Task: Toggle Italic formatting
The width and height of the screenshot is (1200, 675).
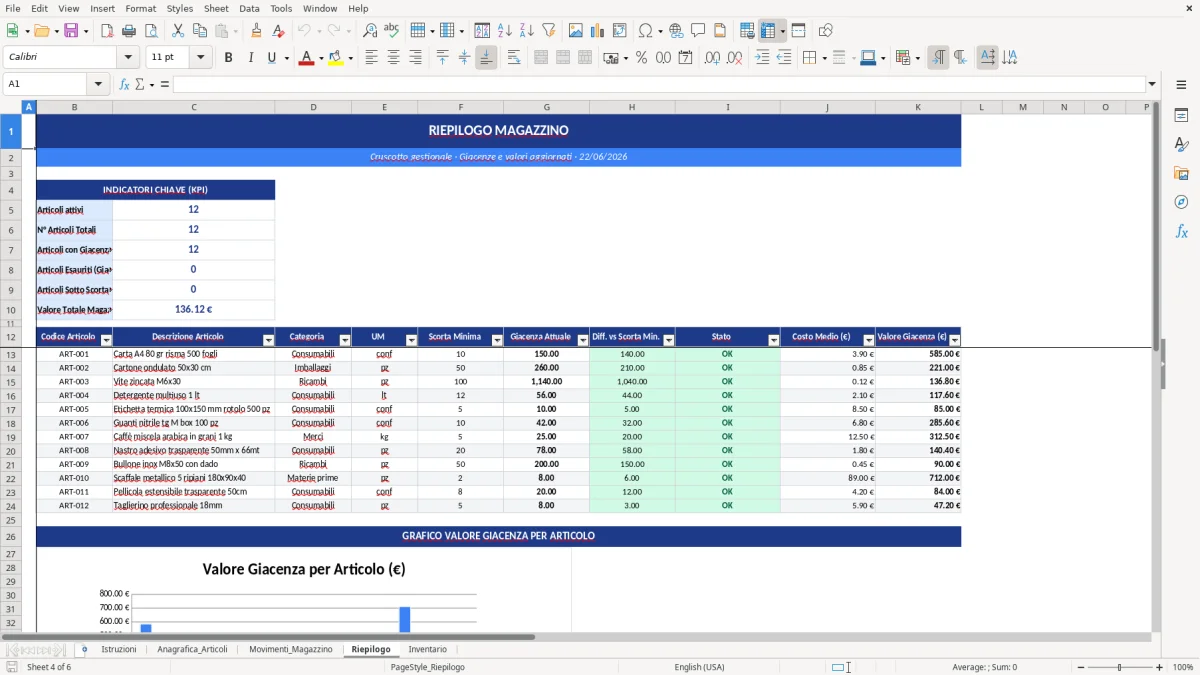Action: [250, 58]
